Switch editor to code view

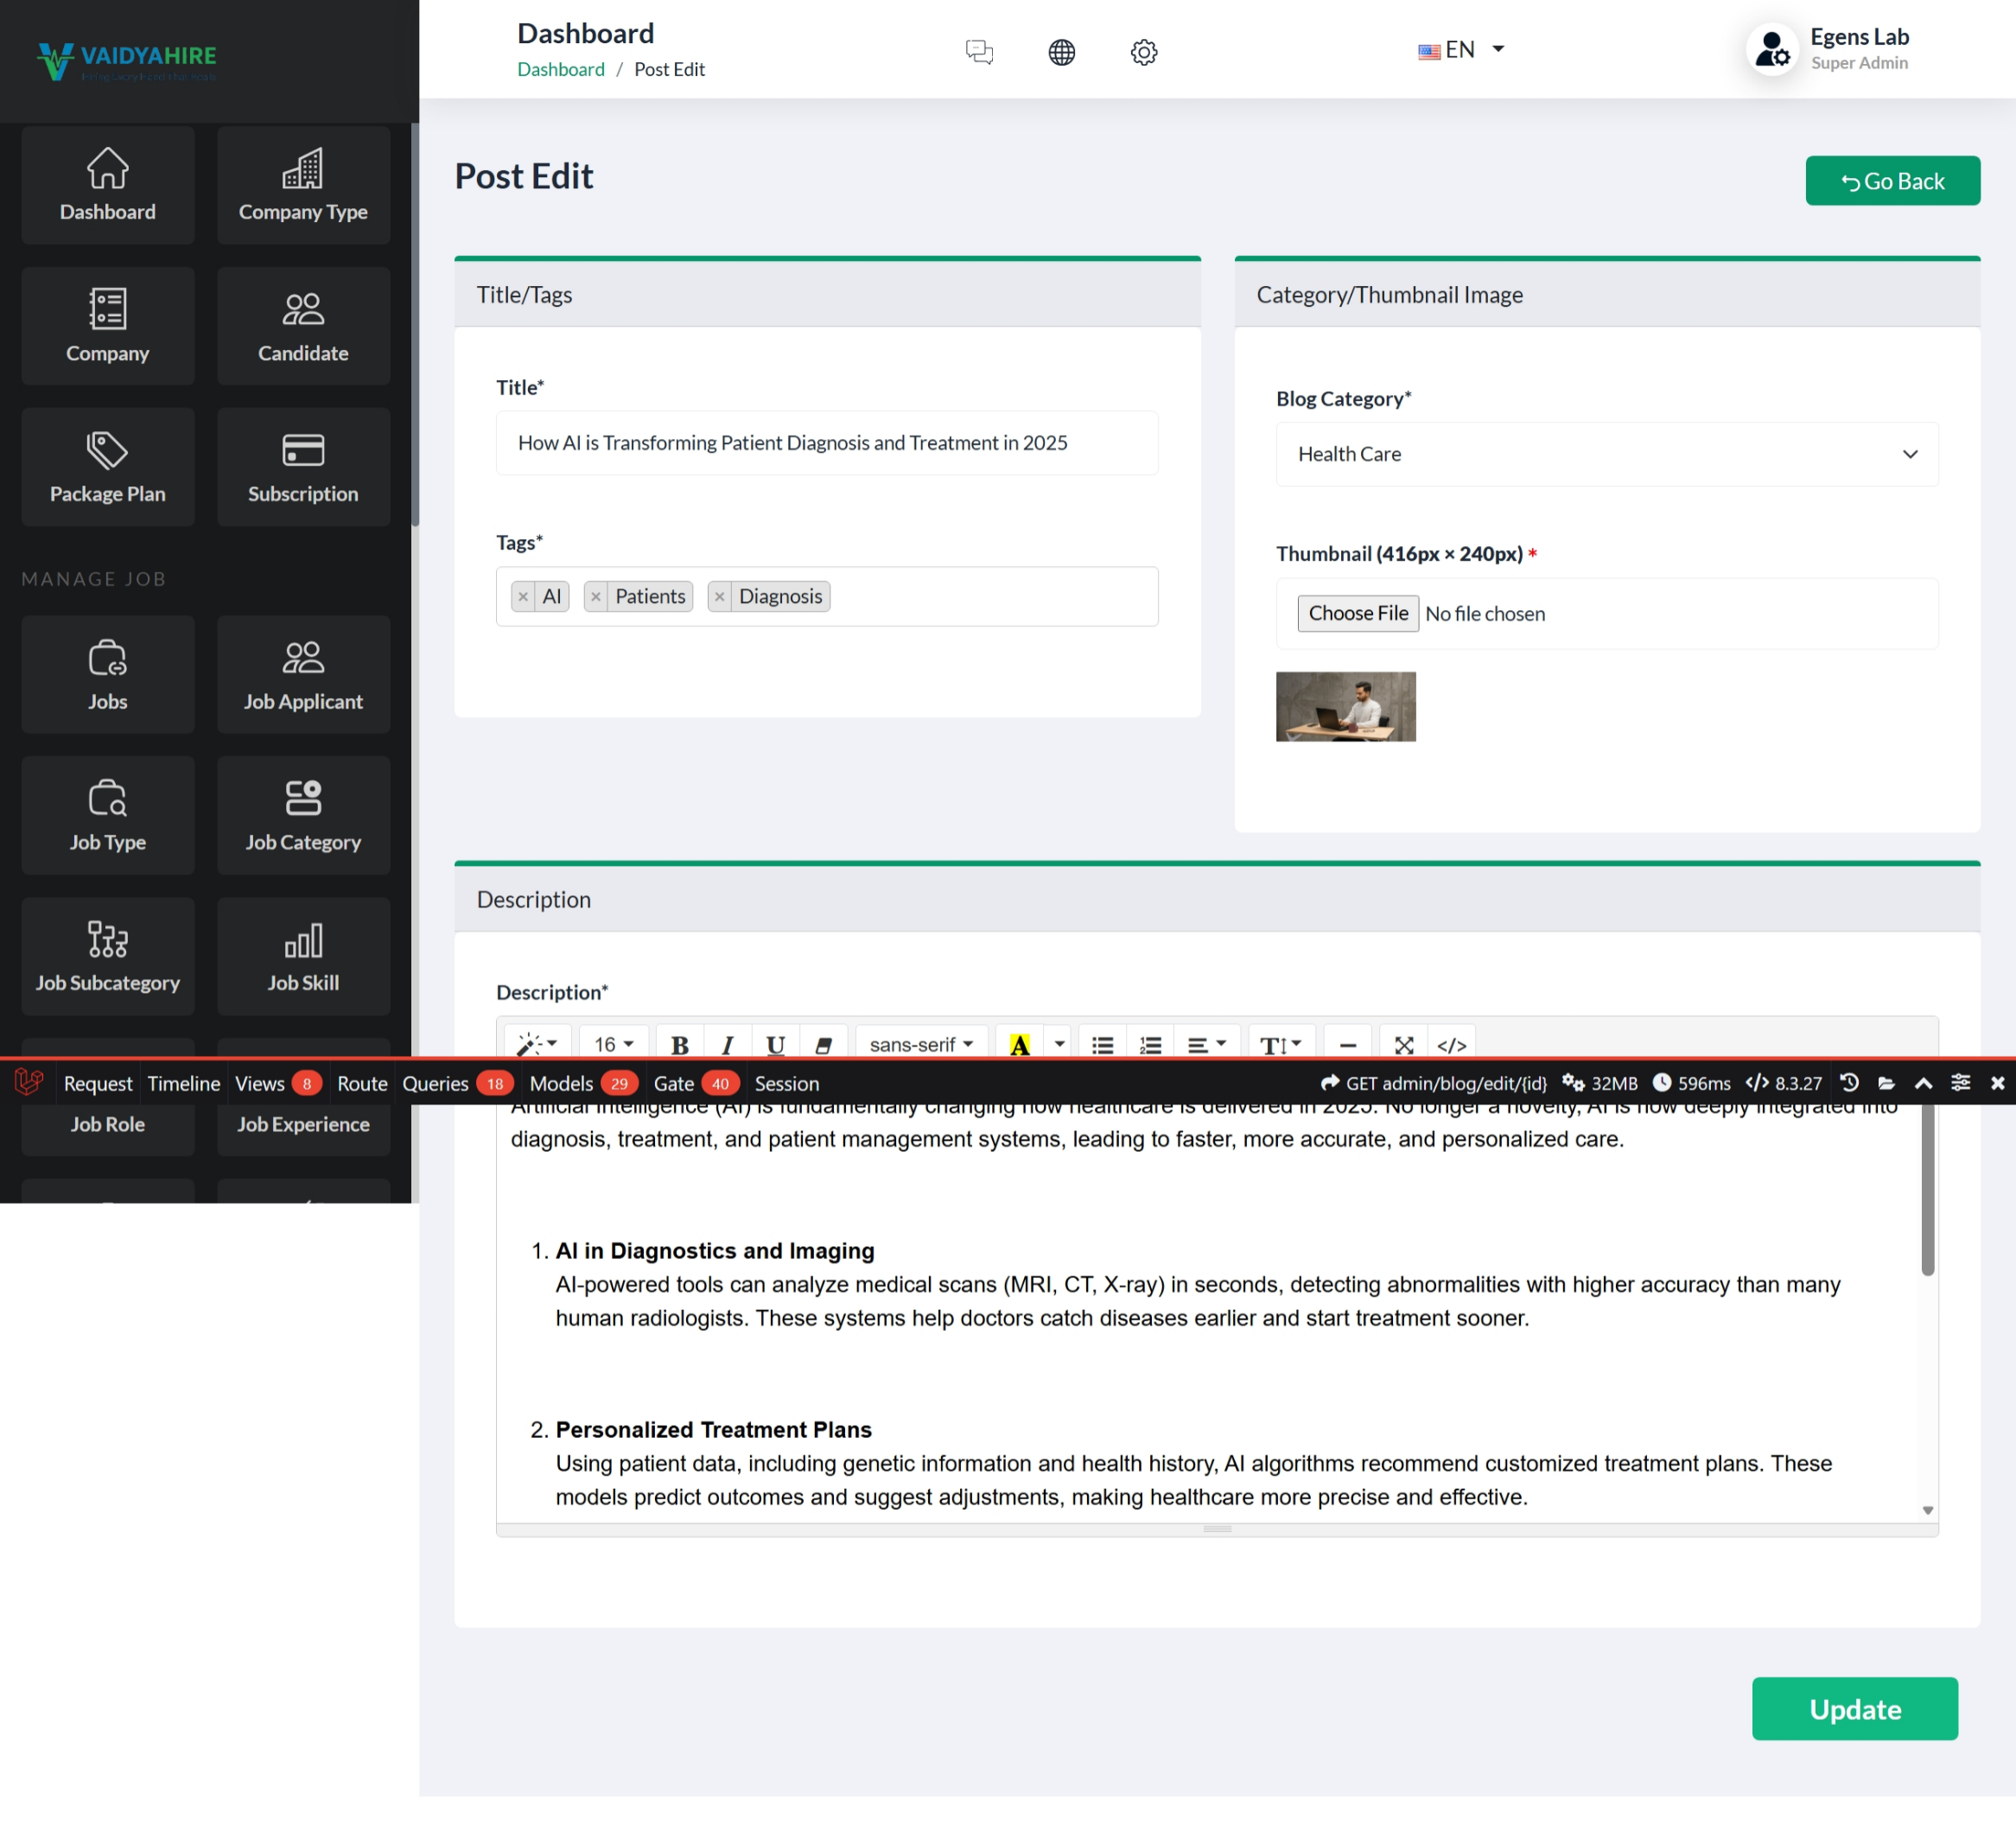click(x=1451, y=1044)
